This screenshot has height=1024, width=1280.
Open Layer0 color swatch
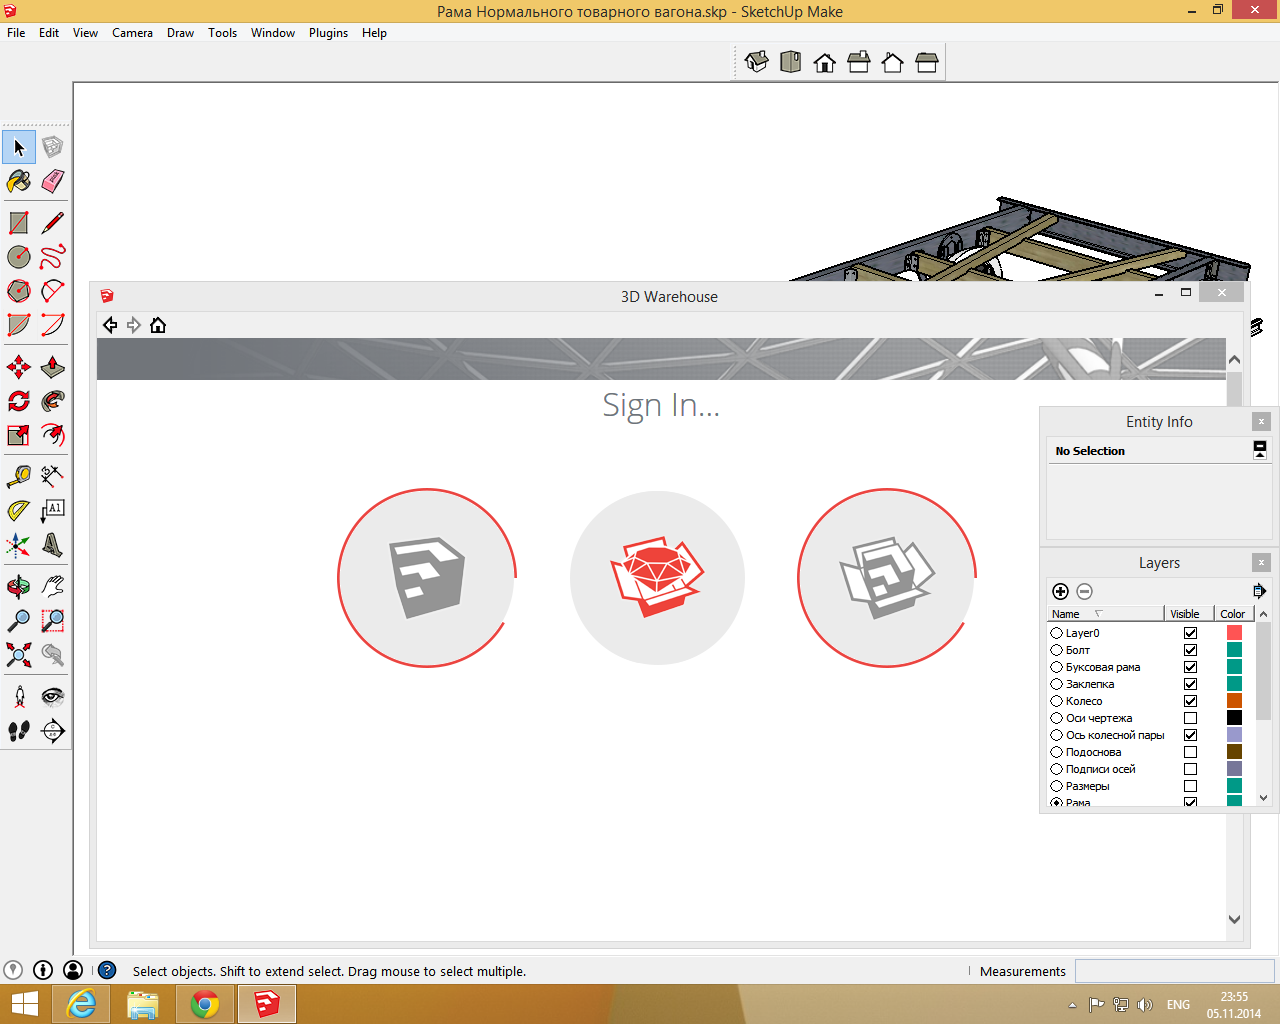[1234, 633]
